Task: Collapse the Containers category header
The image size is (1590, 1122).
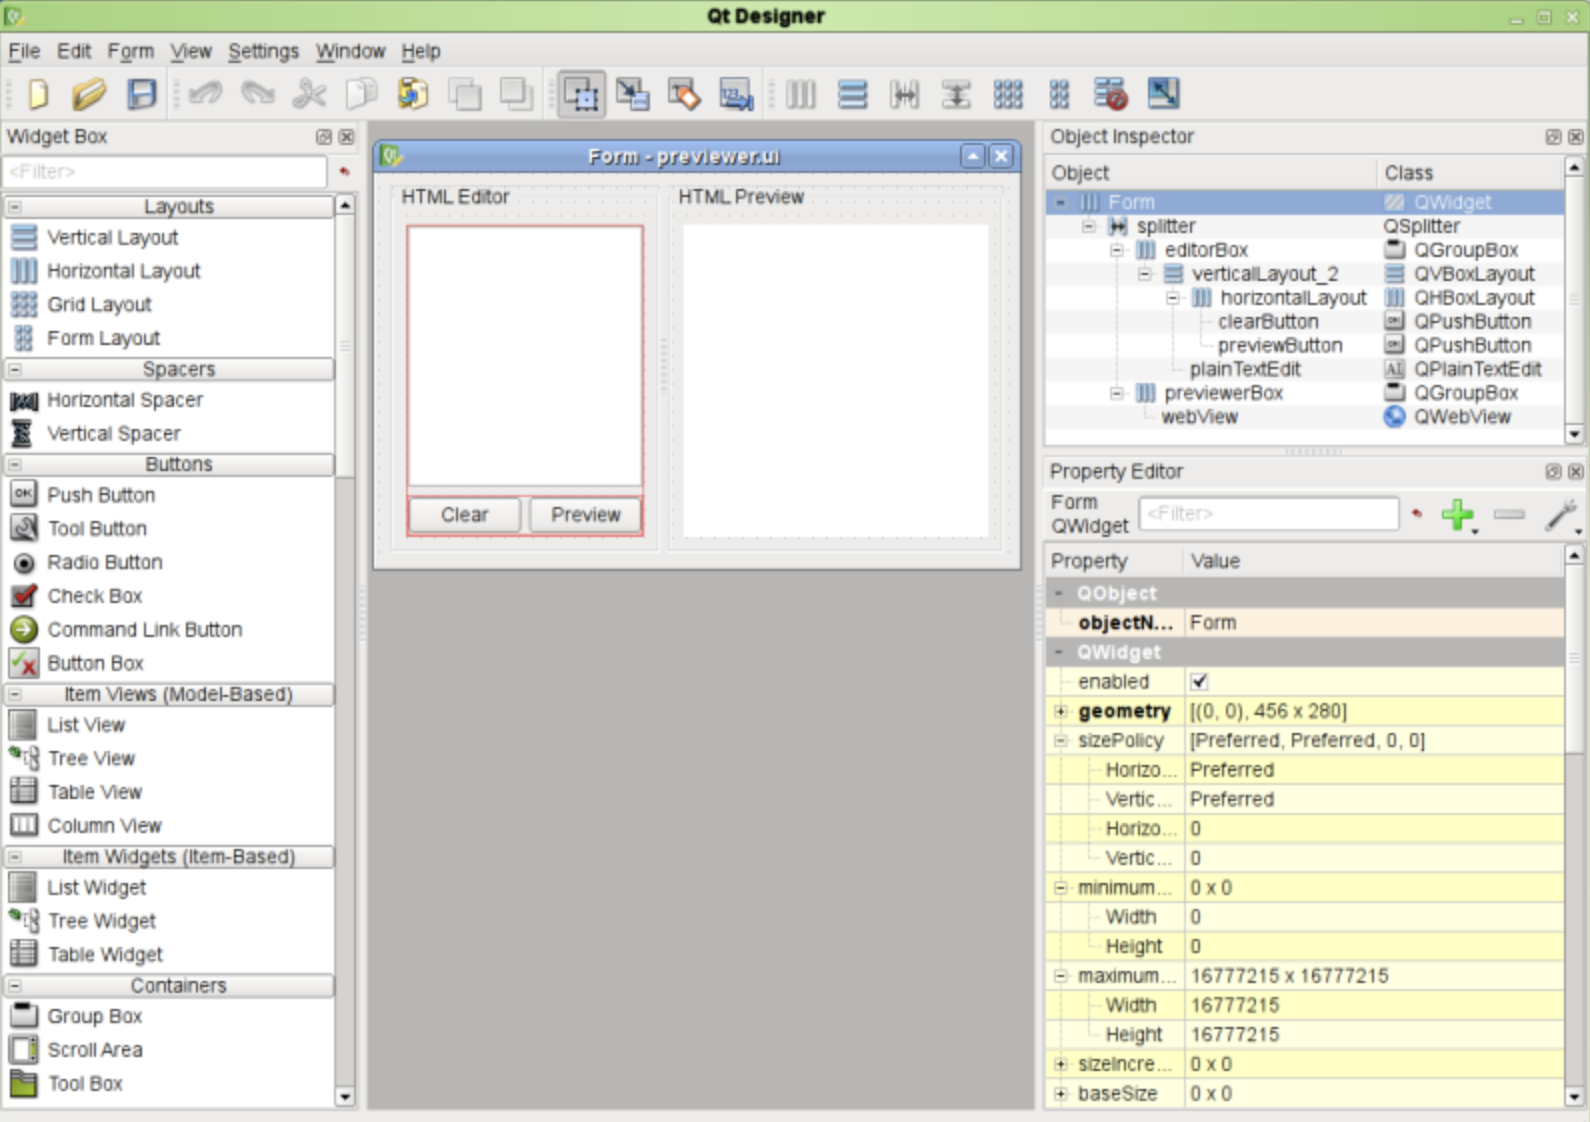Action: [15, 986]
